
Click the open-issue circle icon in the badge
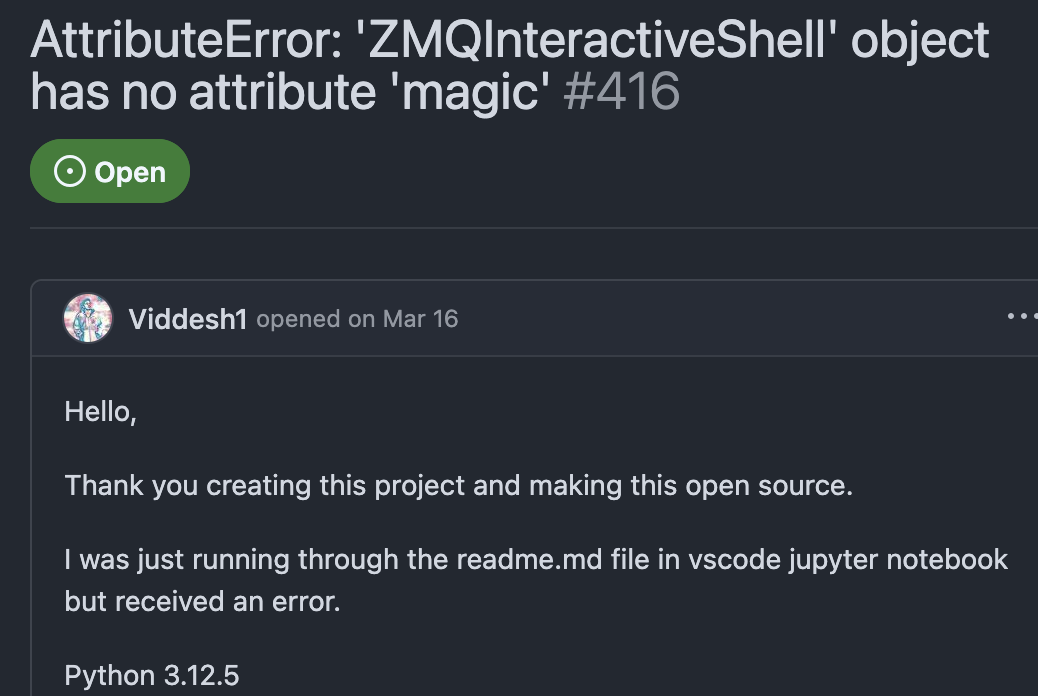tap(69, 172)
